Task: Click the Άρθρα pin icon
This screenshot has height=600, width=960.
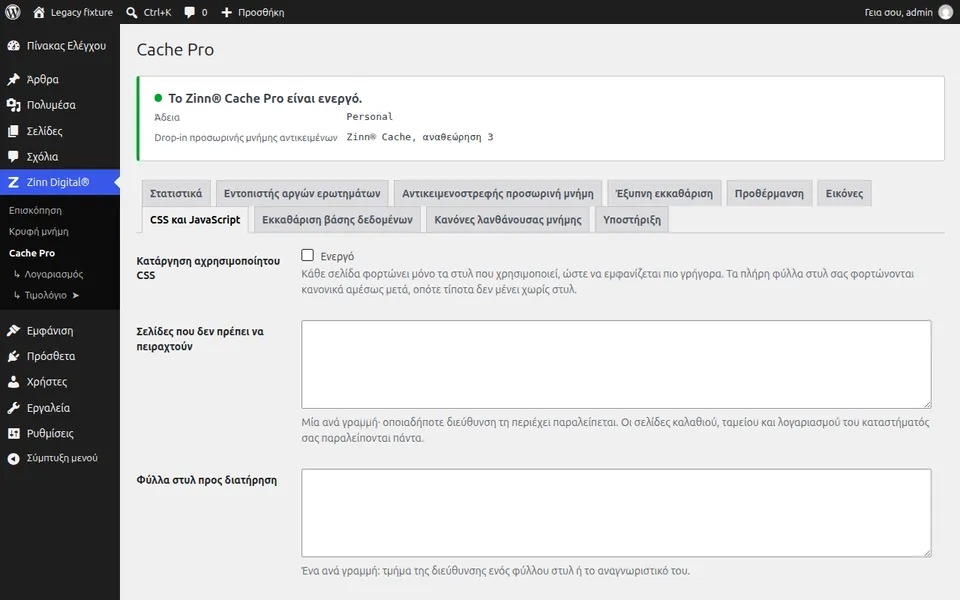Action: 13,80
